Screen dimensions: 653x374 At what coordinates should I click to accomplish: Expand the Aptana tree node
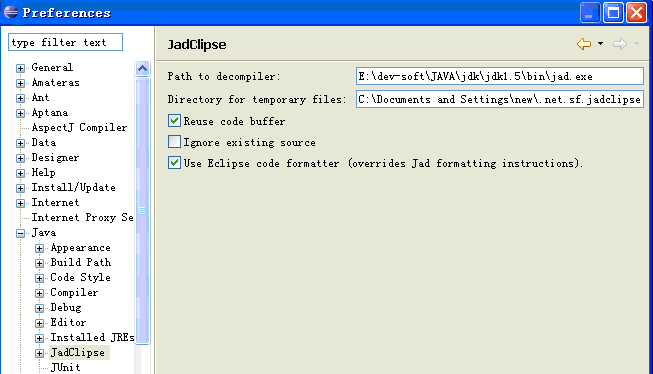(x=20, y=113)
